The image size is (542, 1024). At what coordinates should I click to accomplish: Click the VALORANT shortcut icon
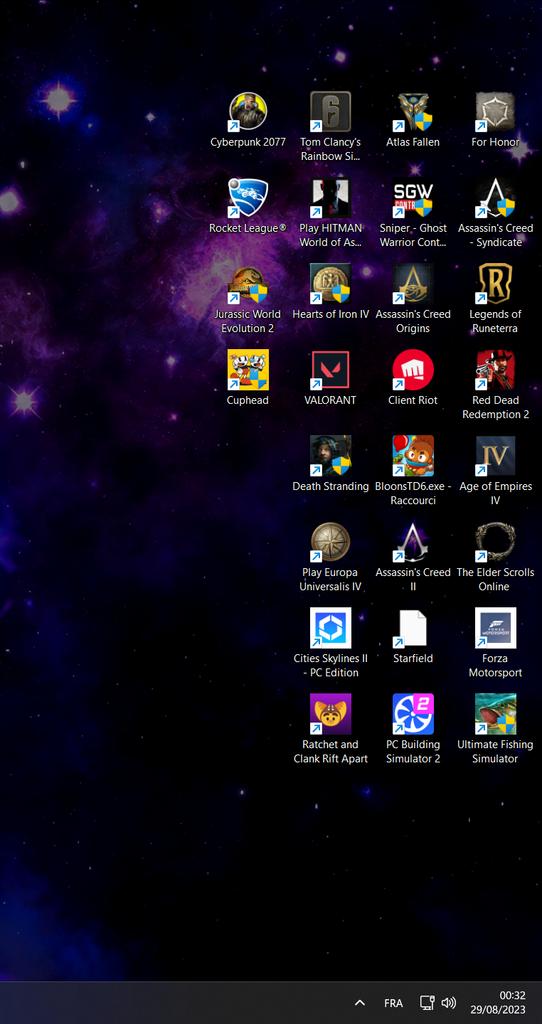pyautogui.click(x=330, y=370)
